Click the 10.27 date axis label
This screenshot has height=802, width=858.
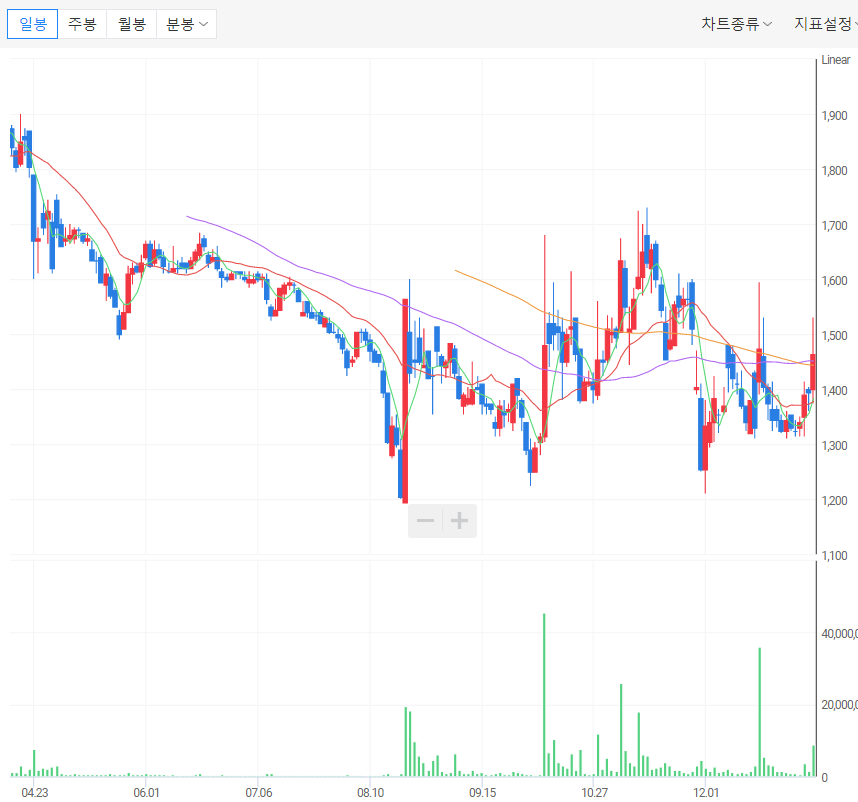(x=594, y=793)
